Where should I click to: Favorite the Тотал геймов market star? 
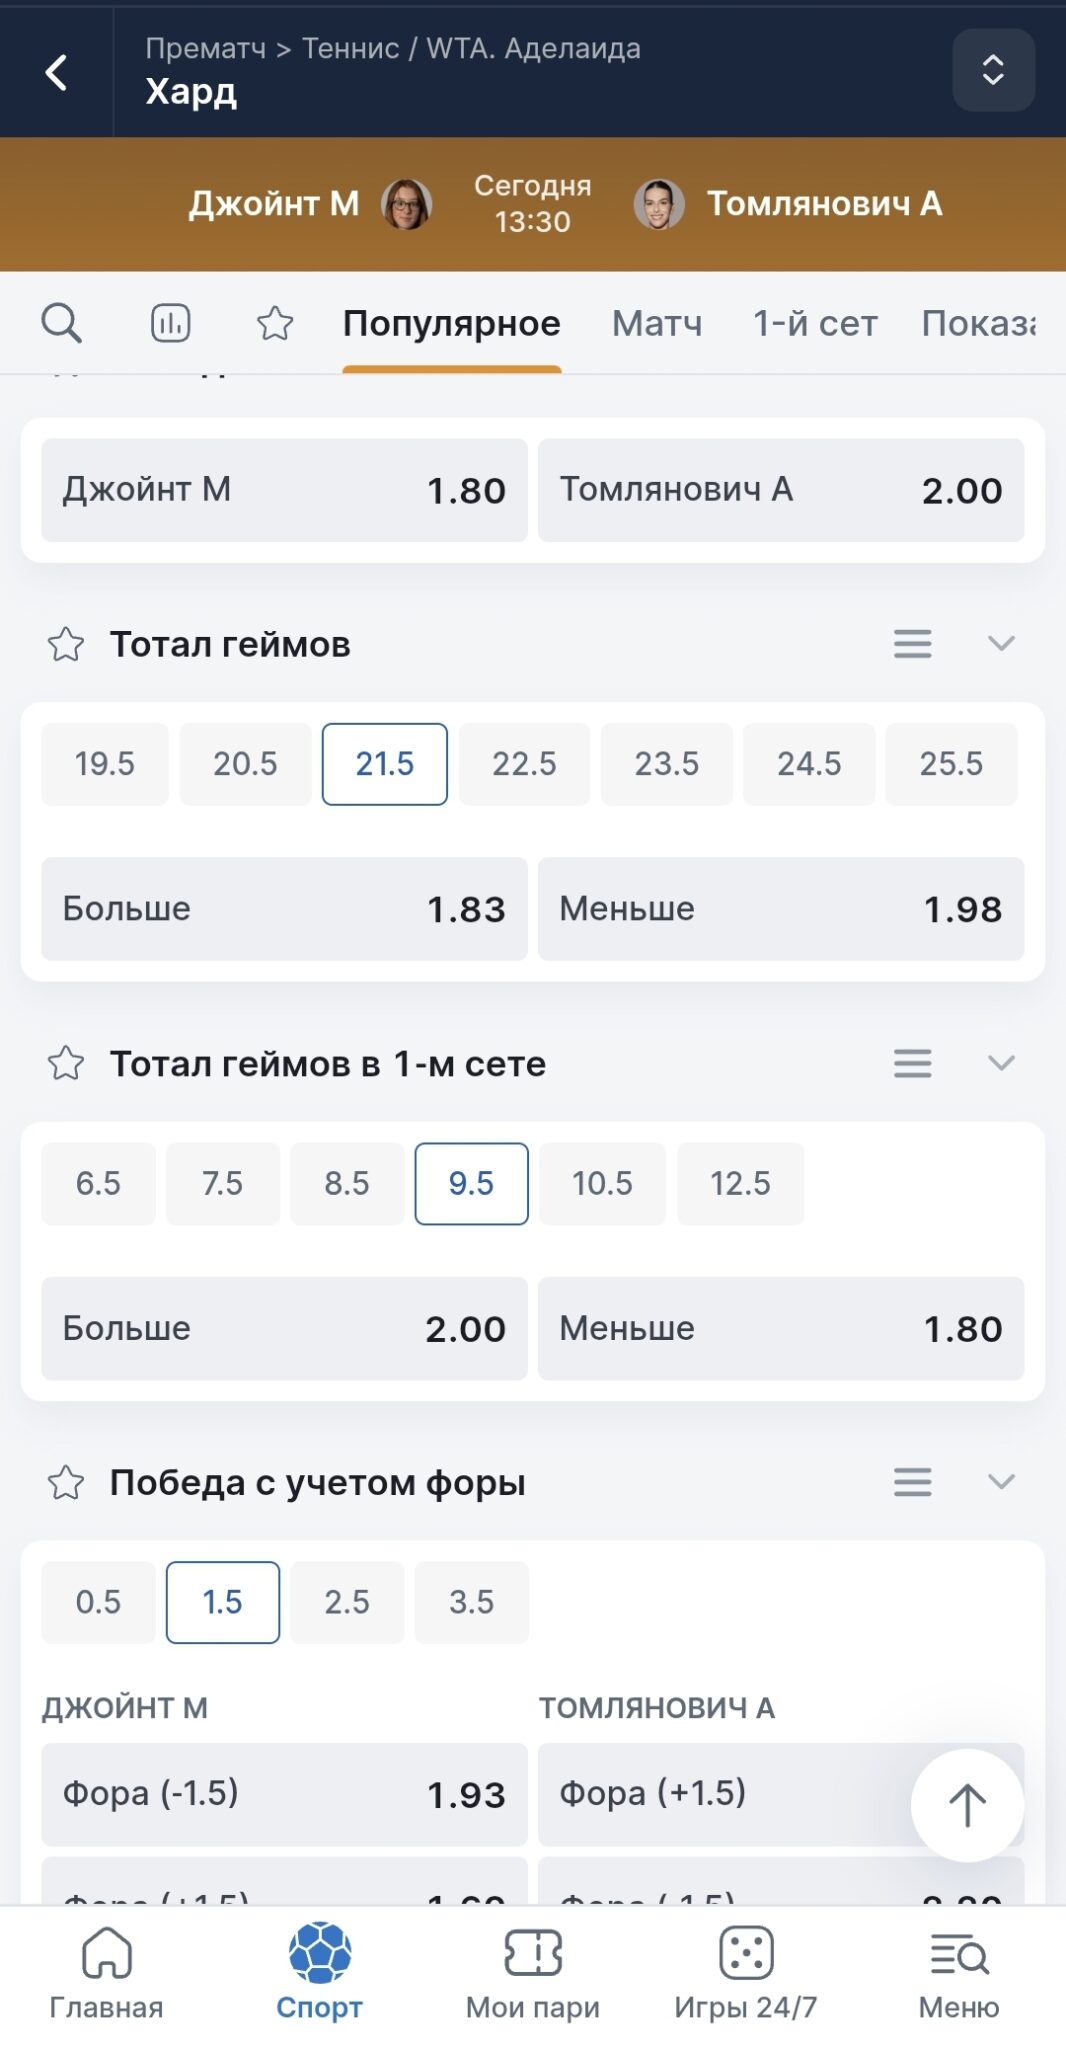click(66, 644)
